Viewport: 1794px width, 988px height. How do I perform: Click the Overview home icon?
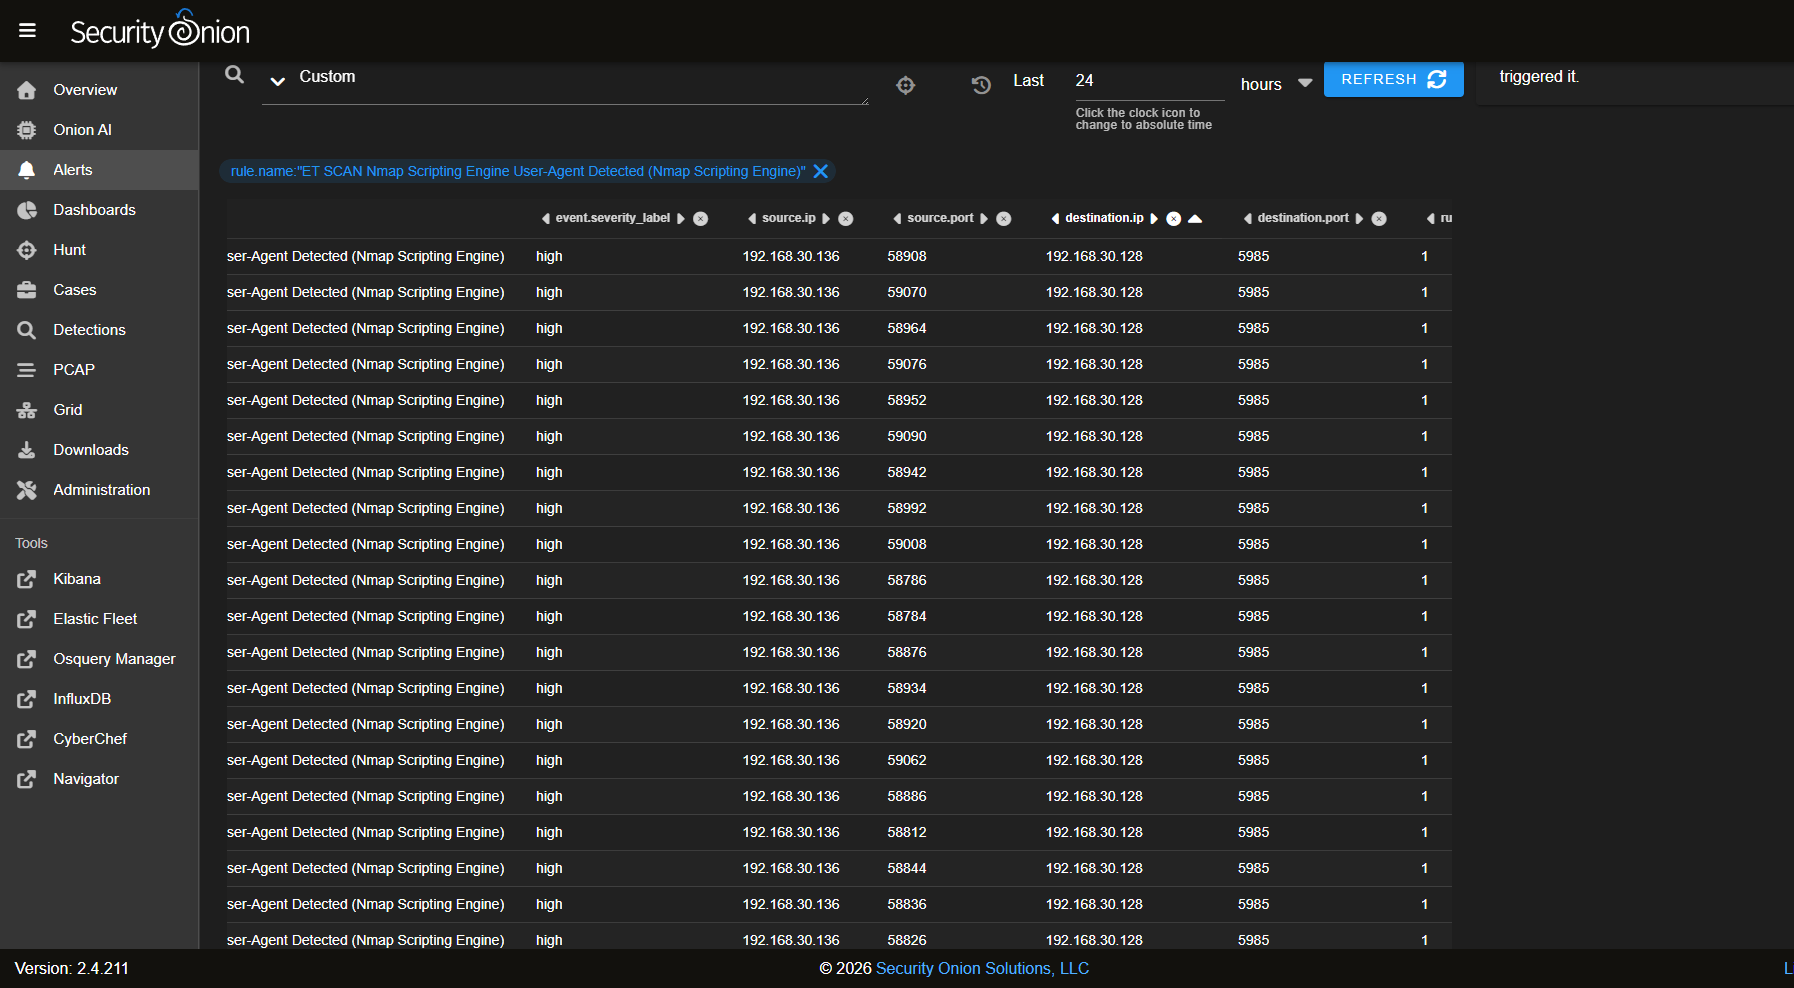tap(27, 90)
